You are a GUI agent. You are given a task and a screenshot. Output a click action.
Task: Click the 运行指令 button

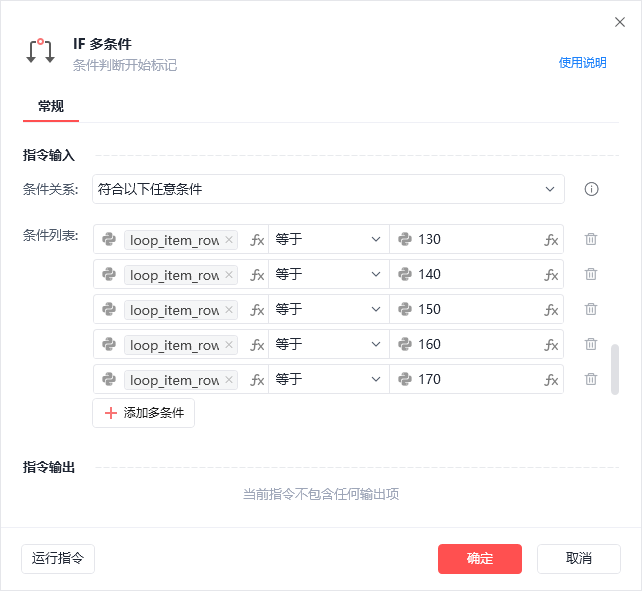click(58, 559)
